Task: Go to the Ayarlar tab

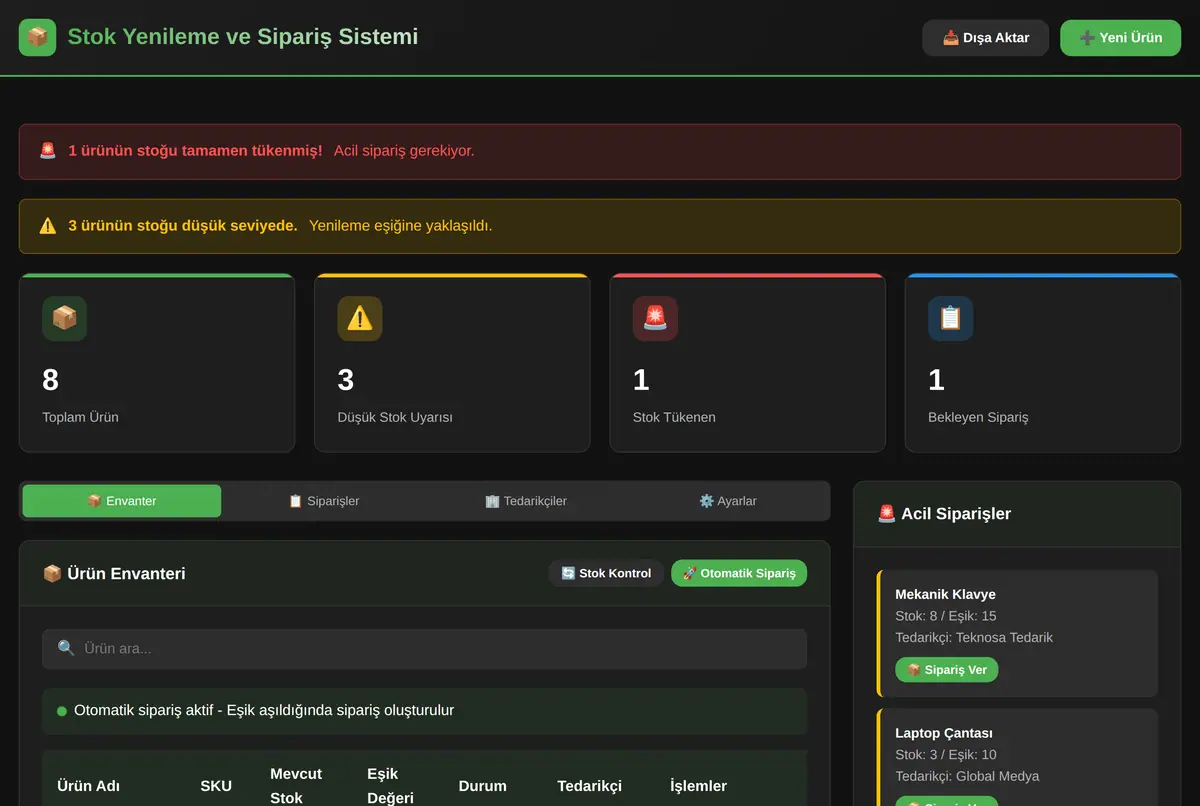Action: (728, 501)
